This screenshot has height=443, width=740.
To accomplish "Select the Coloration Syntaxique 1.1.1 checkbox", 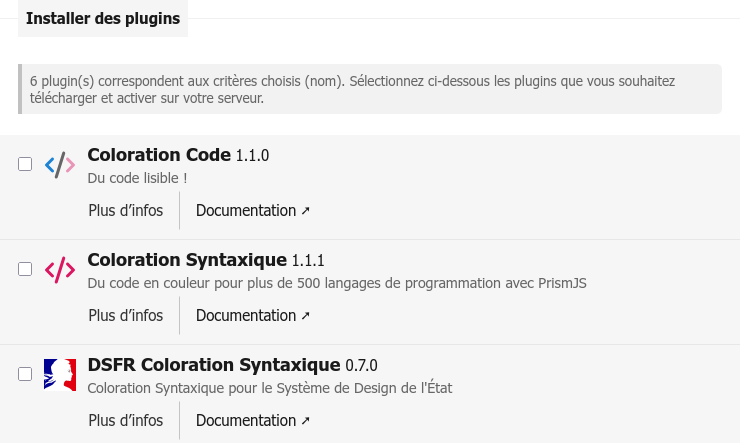I will [x=25, y=269].
